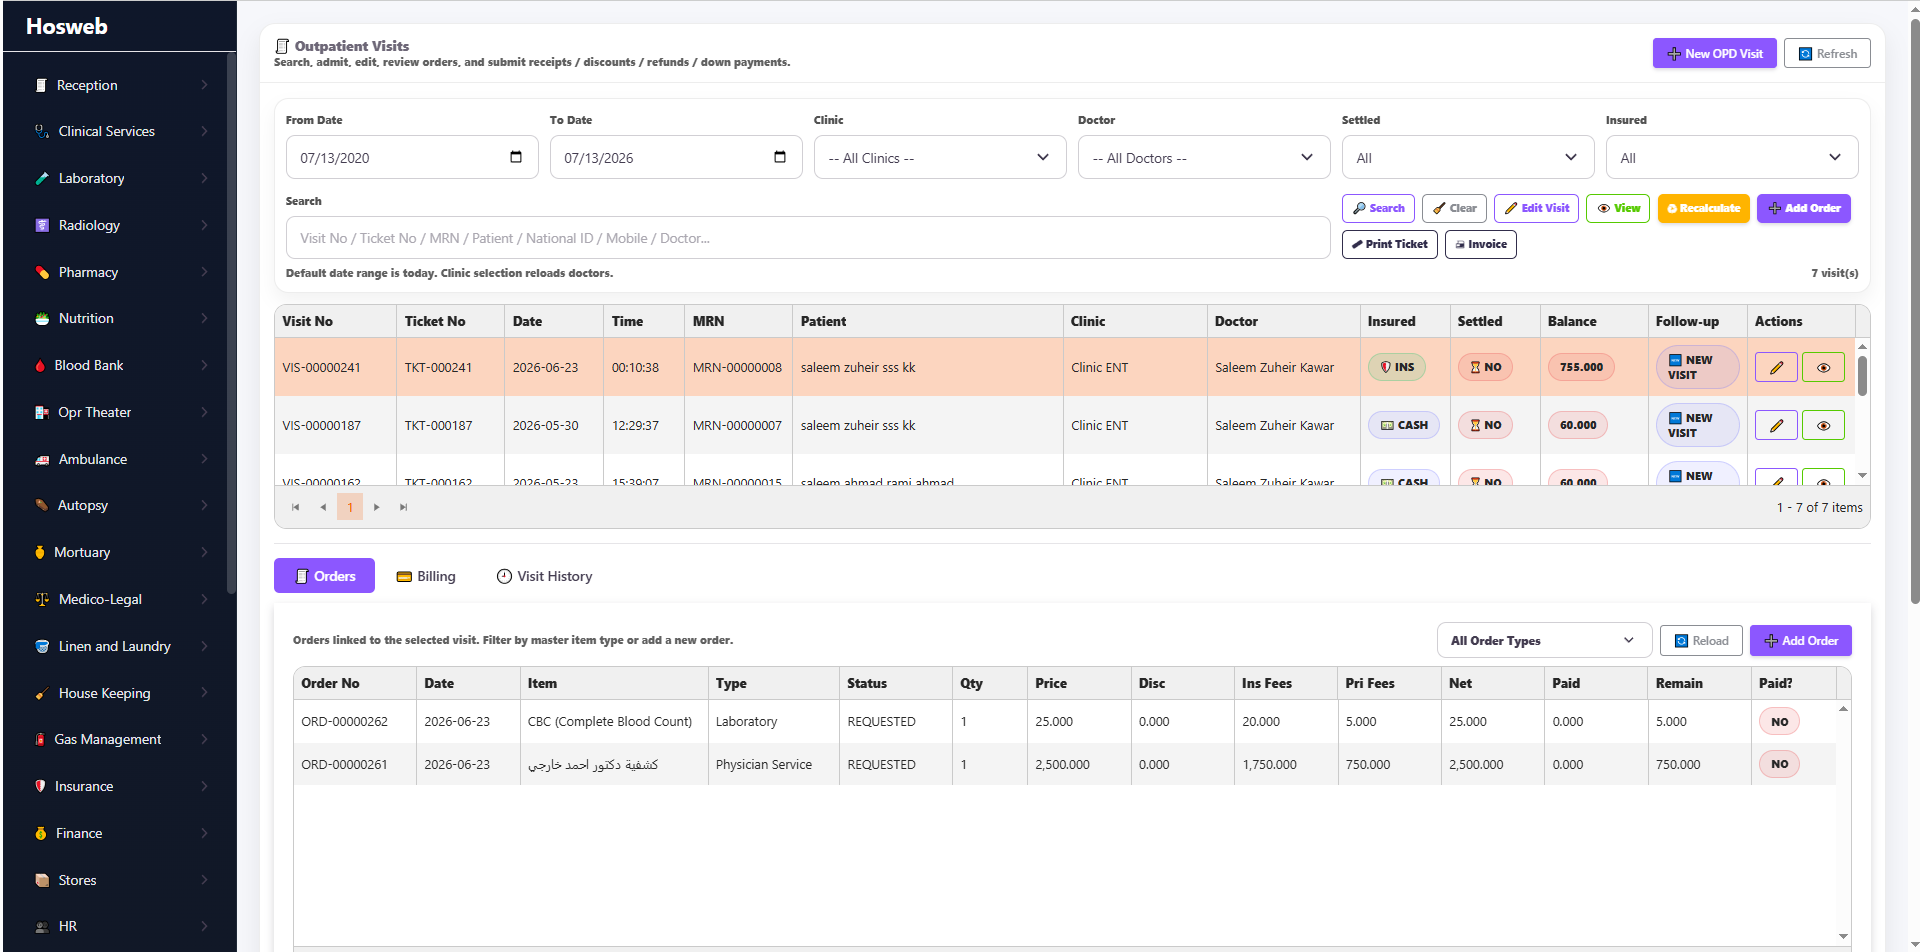Click the Reload orders button

tap(1701, 641)
